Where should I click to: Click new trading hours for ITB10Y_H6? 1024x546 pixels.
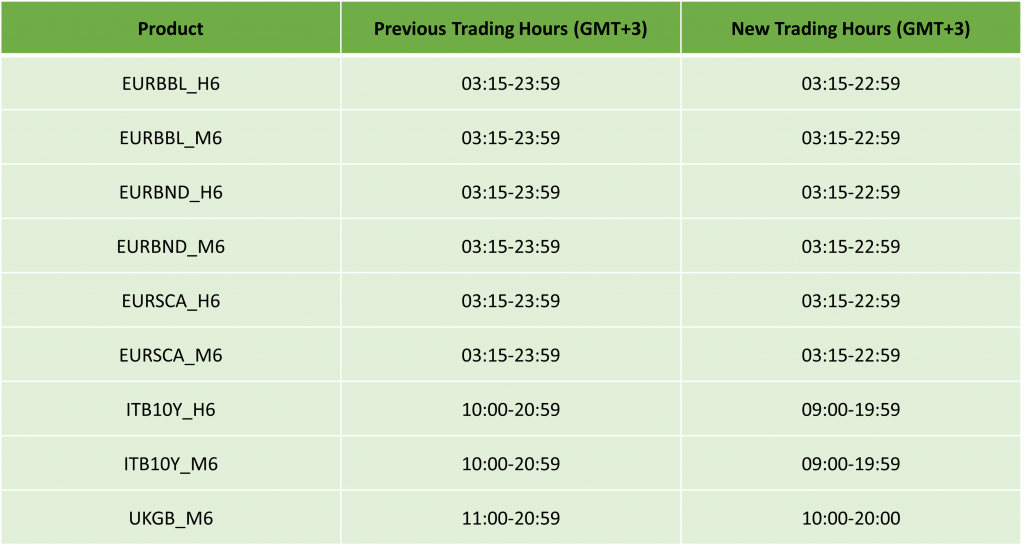pos(851,410)
